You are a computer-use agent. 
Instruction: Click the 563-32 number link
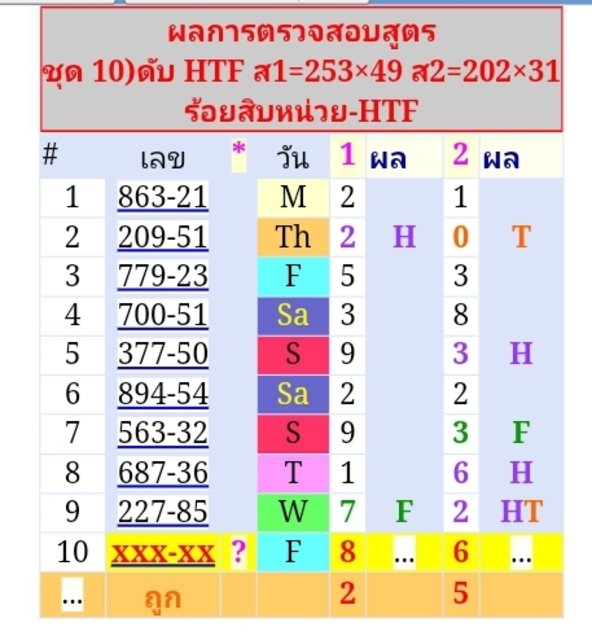pos(163,433)
